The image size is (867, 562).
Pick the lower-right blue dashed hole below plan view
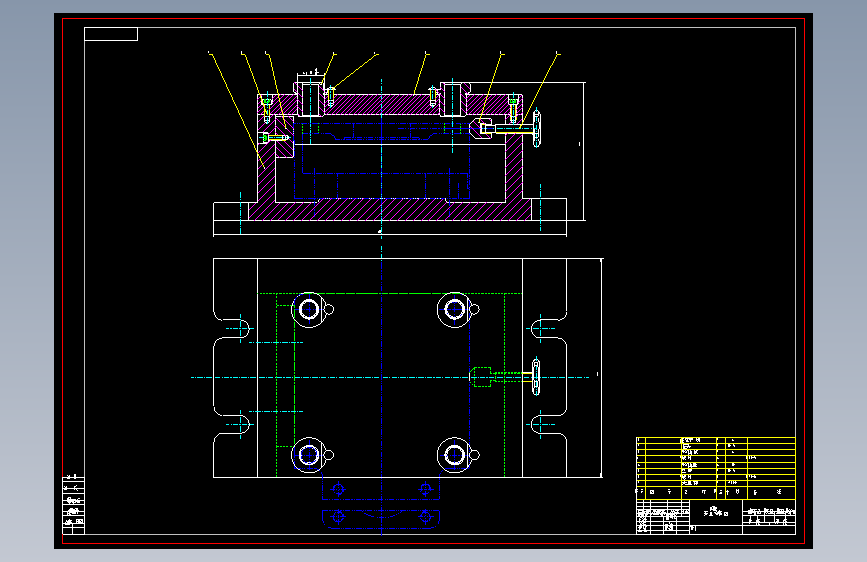click(x=425, y=517)
